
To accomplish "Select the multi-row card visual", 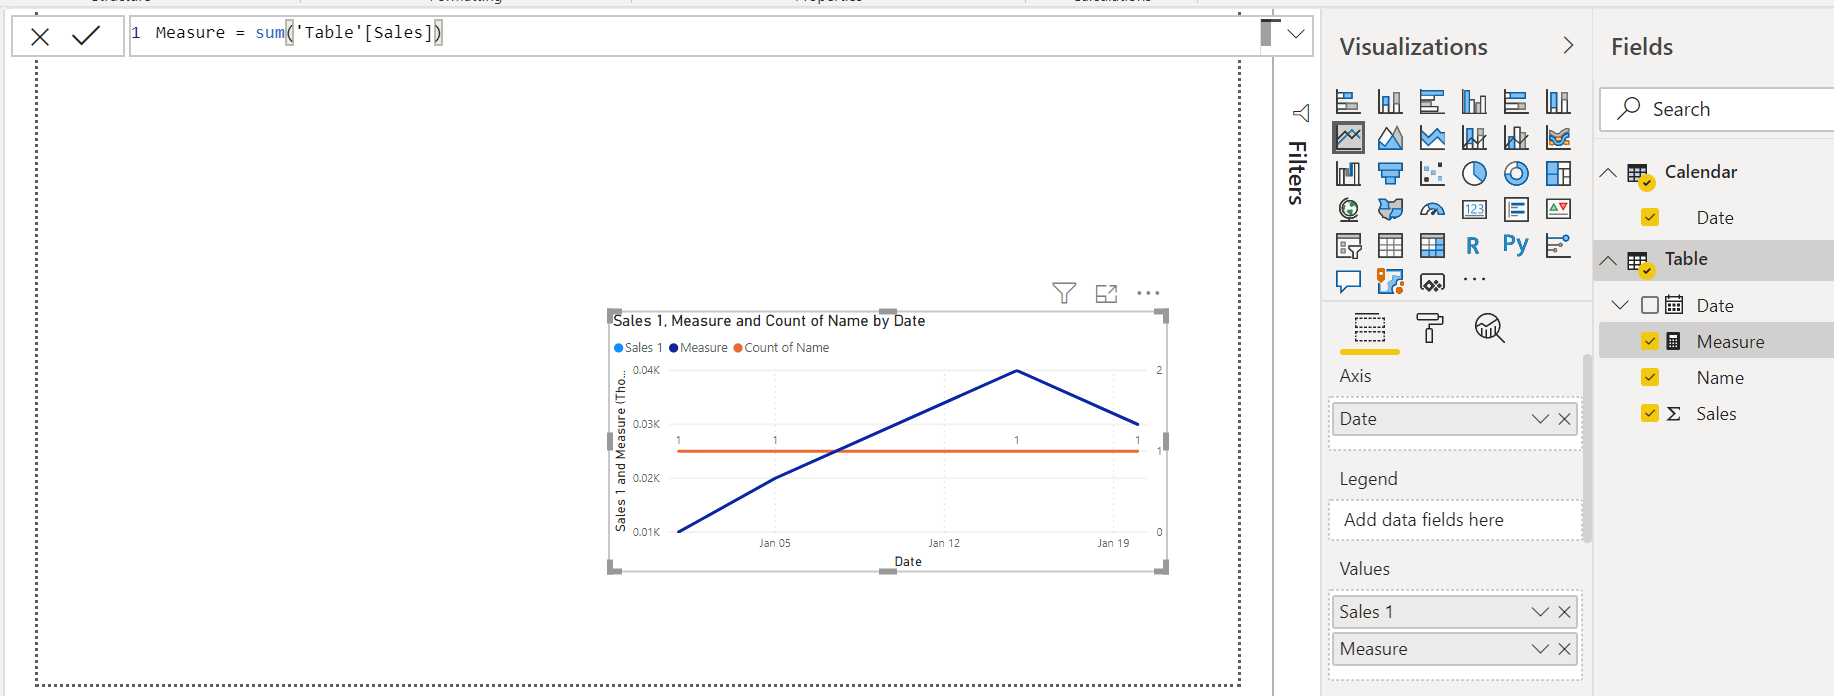I will pos(1516,210).
